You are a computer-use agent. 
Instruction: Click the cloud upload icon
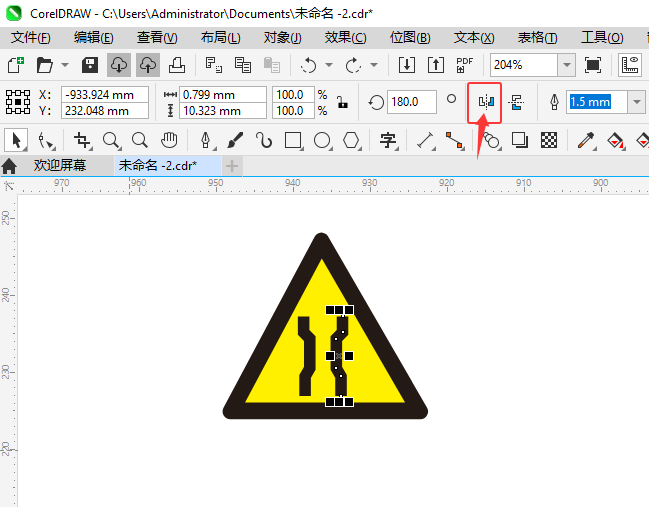(x=148, y=65)
